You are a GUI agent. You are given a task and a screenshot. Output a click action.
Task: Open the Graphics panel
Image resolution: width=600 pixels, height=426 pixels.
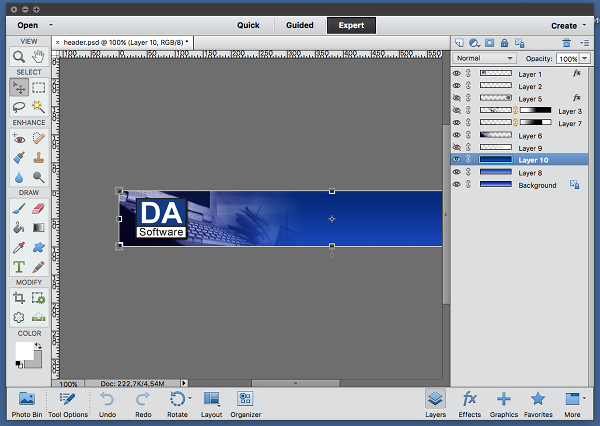point(504,404)
